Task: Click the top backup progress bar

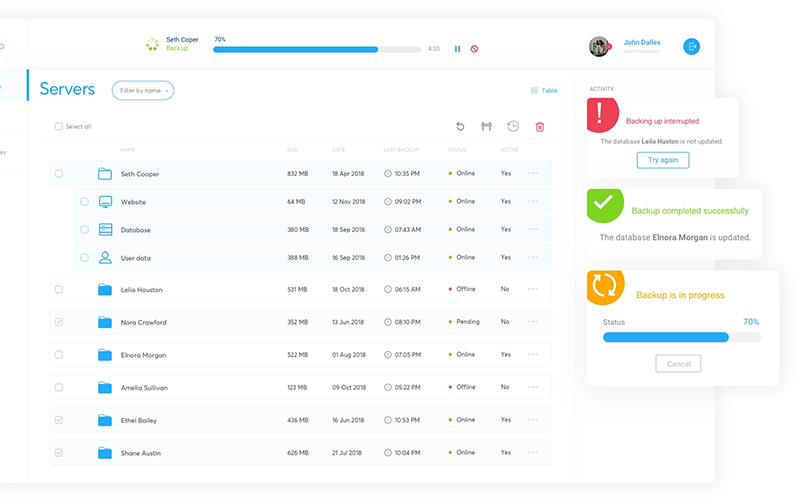Action: click(x=317, y=48)
